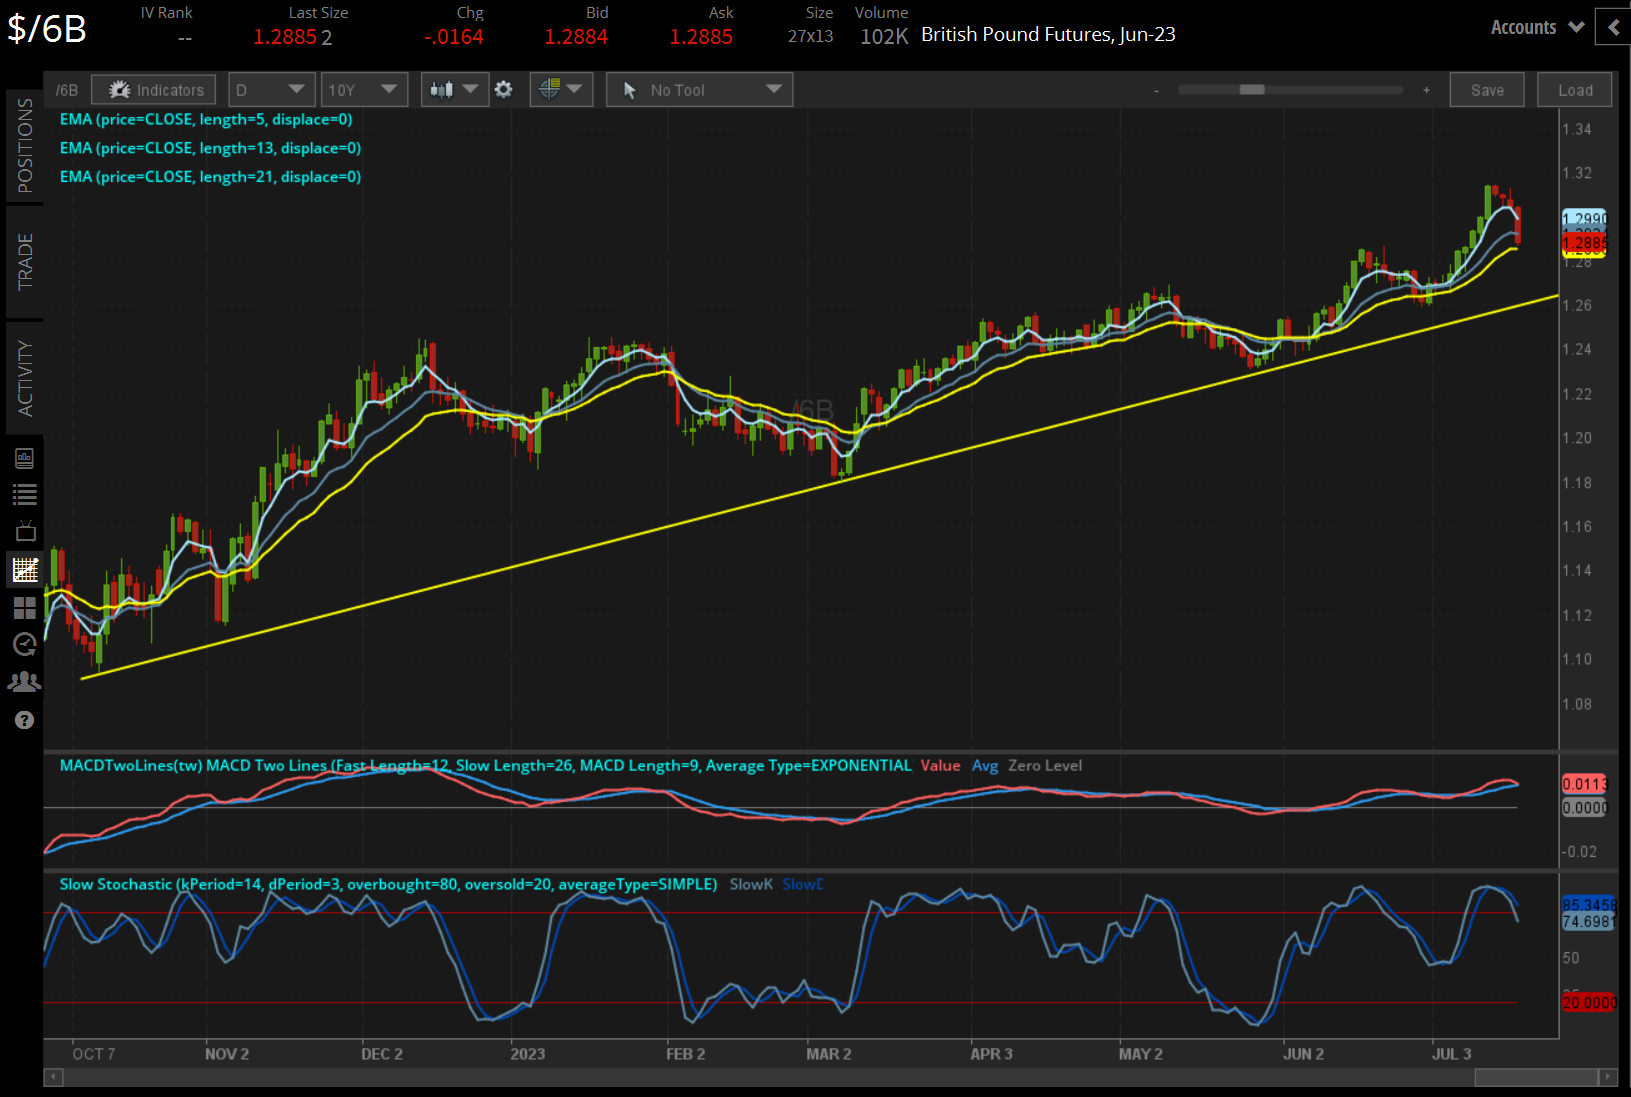Click the horizontal chart scrollbar thumb
Image resolution: width=1631 pixels, height=1097 pixels.
[x=1535, y=1077]
